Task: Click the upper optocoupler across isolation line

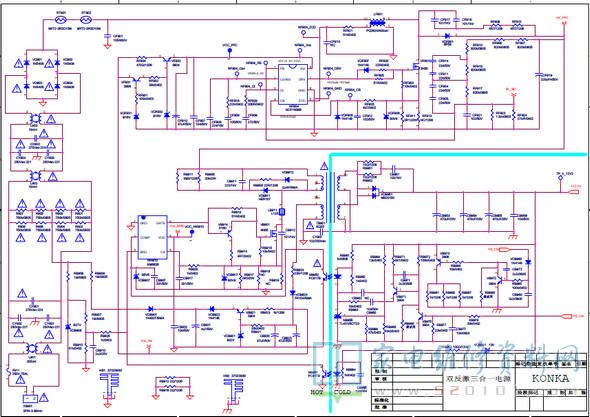Action: coord(328,277)
